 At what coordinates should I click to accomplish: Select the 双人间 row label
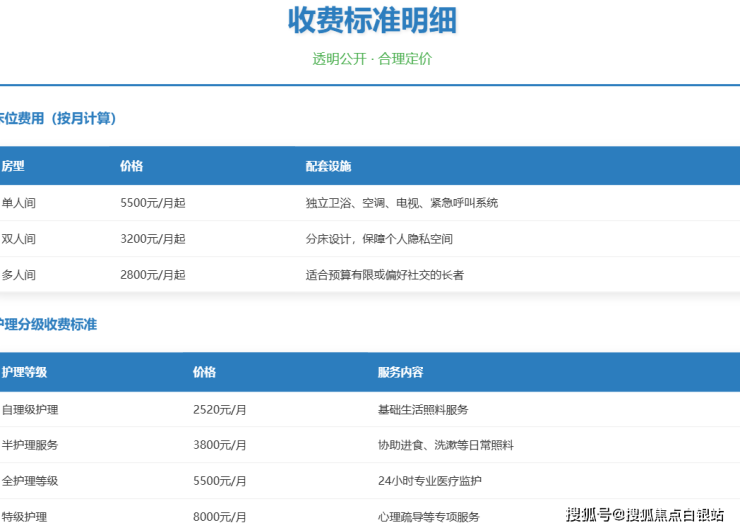[x=19, y=239]
